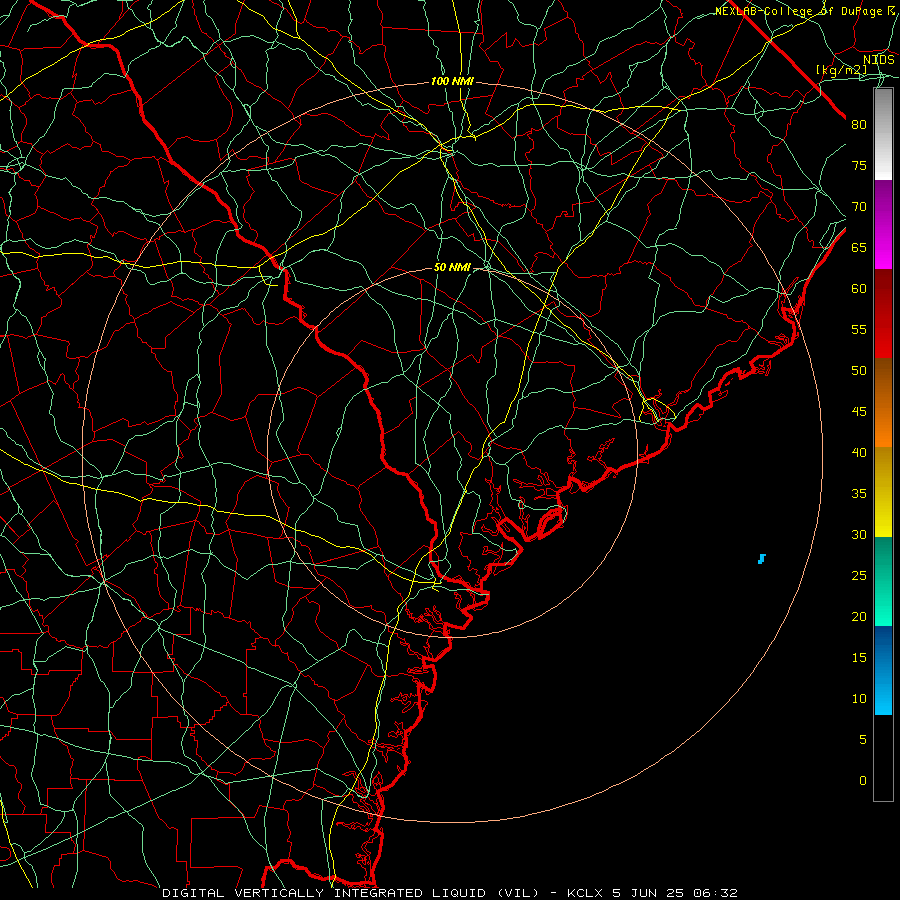Click the small blue radar echo offshore

coord(762,558)
